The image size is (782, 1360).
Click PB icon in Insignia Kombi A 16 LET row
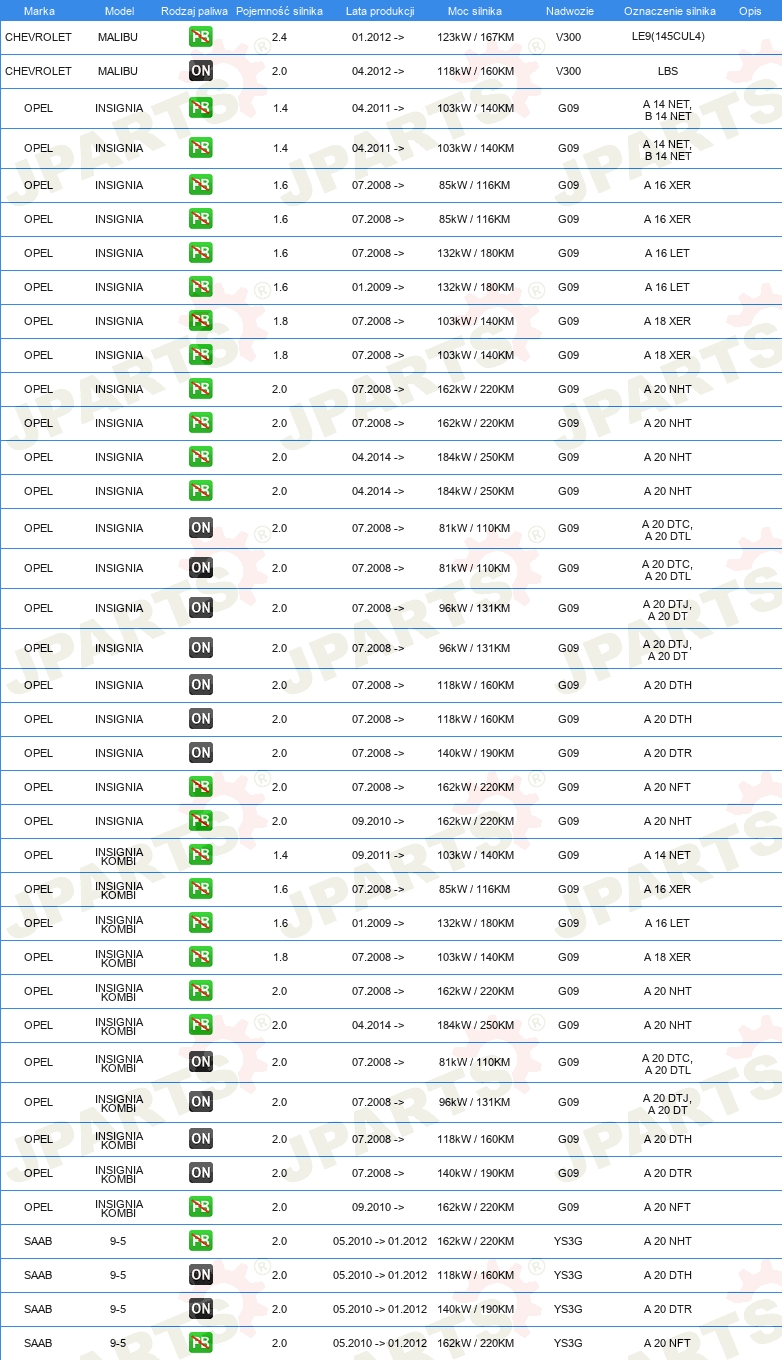click(x=201, y=923)
